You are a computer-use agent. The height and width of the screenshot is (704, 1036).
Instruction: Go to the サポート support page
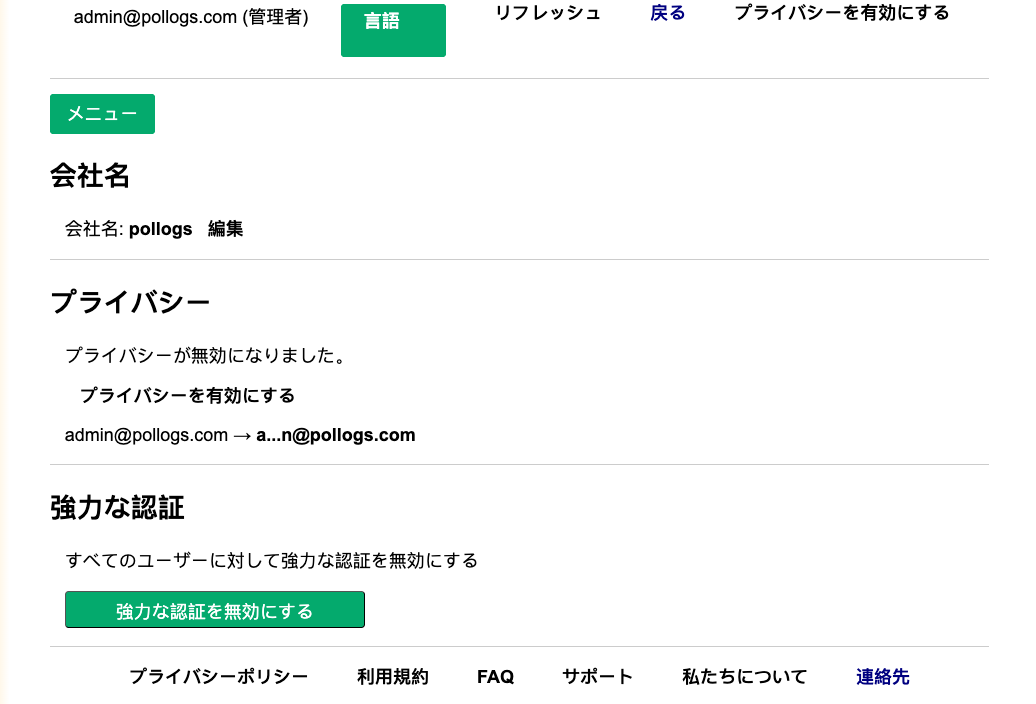(x=597, y=676)
